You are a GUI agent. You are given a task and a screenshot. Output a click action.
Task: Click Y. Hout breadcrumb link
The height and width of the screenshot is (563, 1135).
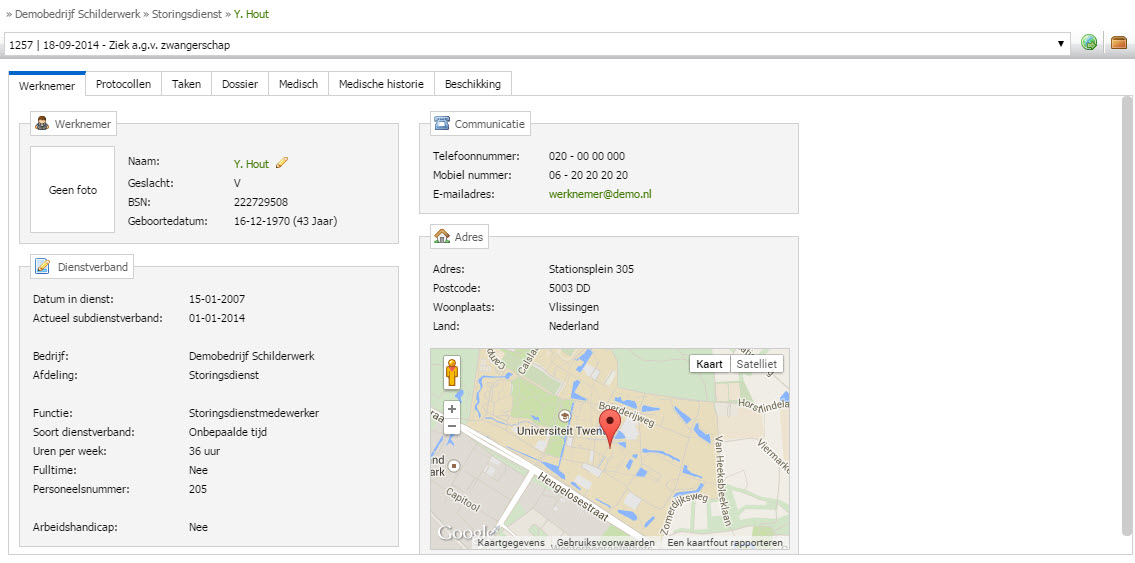251,14
